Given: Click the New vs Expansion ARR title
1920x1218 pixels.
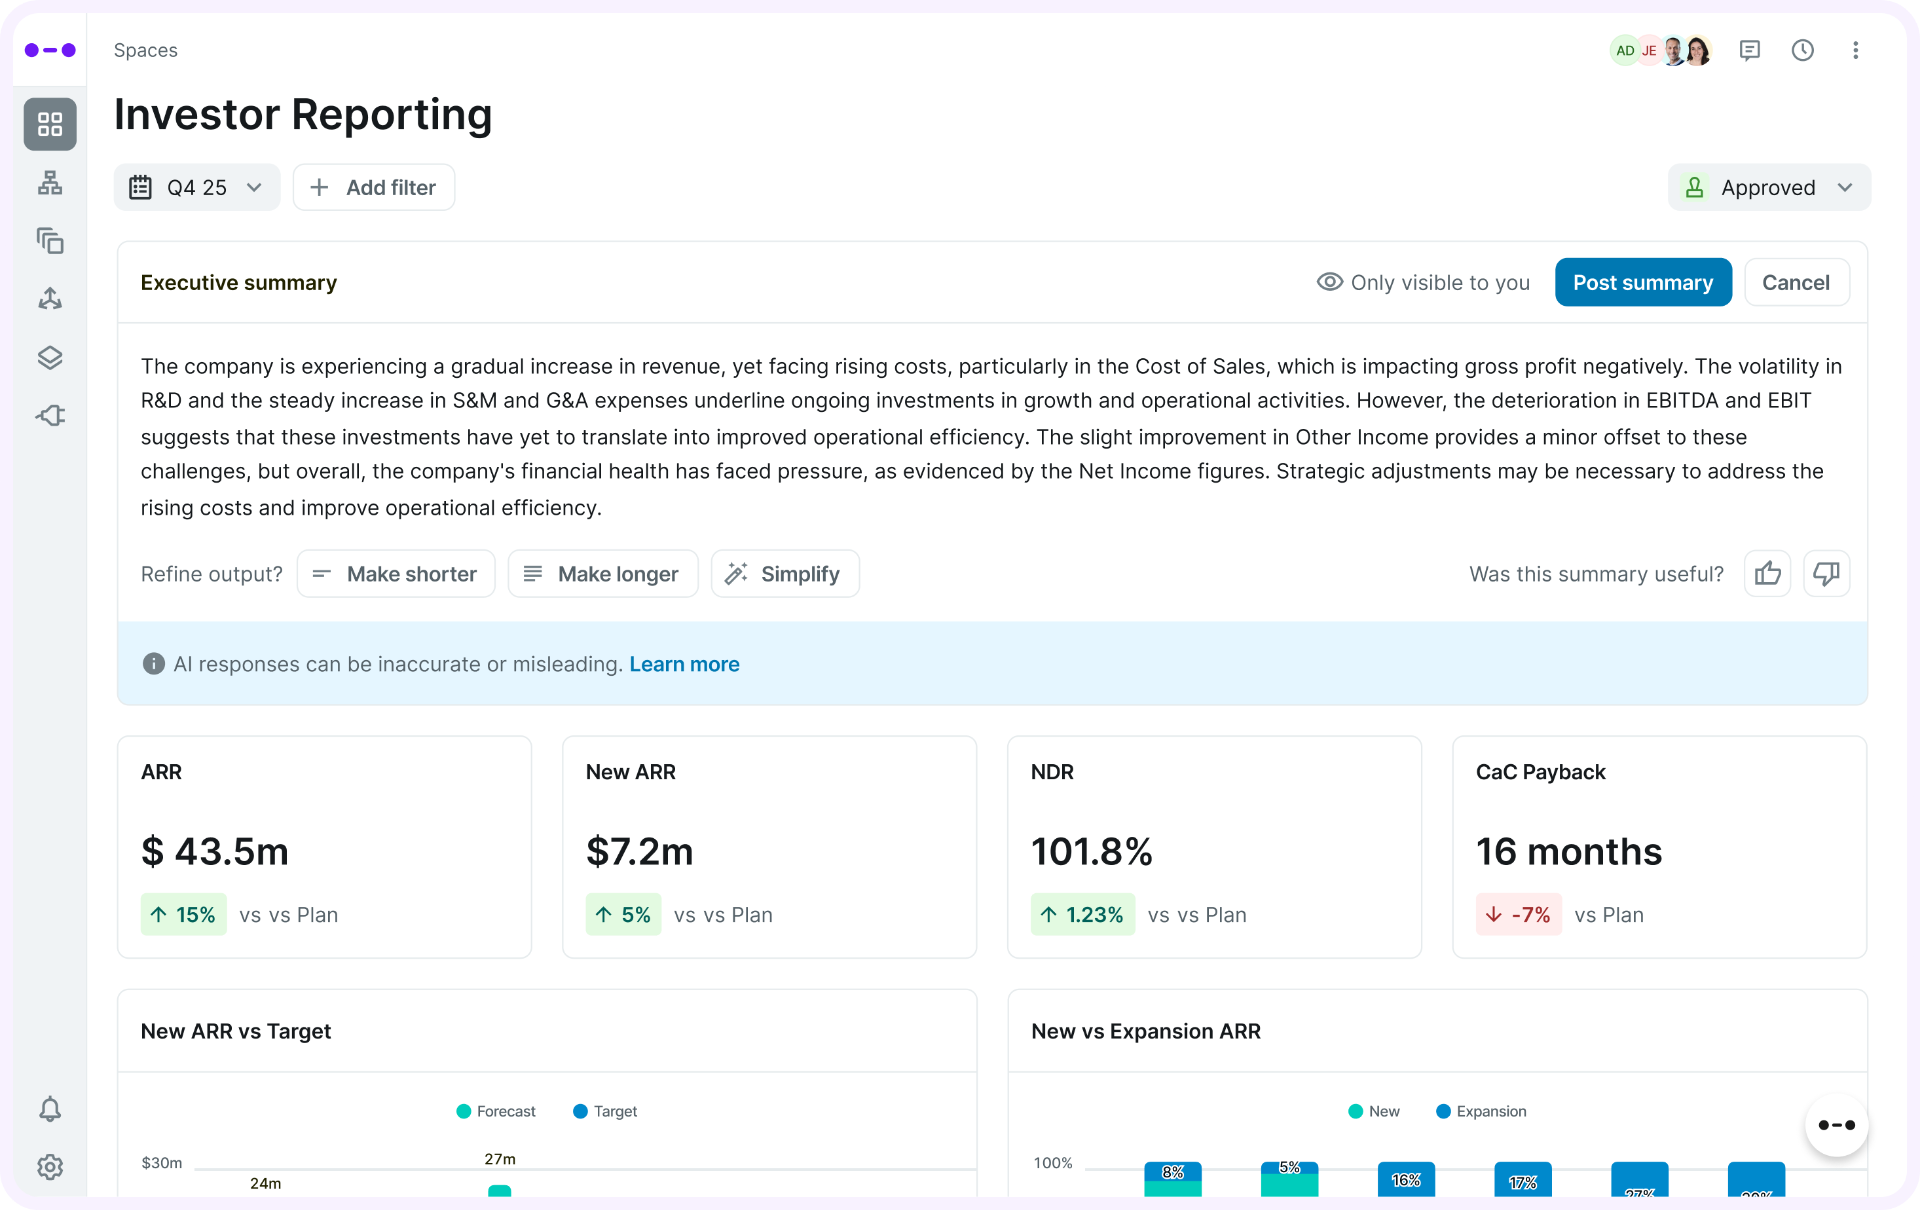Looking at the screenshot, I should tap(1146, 1031).
